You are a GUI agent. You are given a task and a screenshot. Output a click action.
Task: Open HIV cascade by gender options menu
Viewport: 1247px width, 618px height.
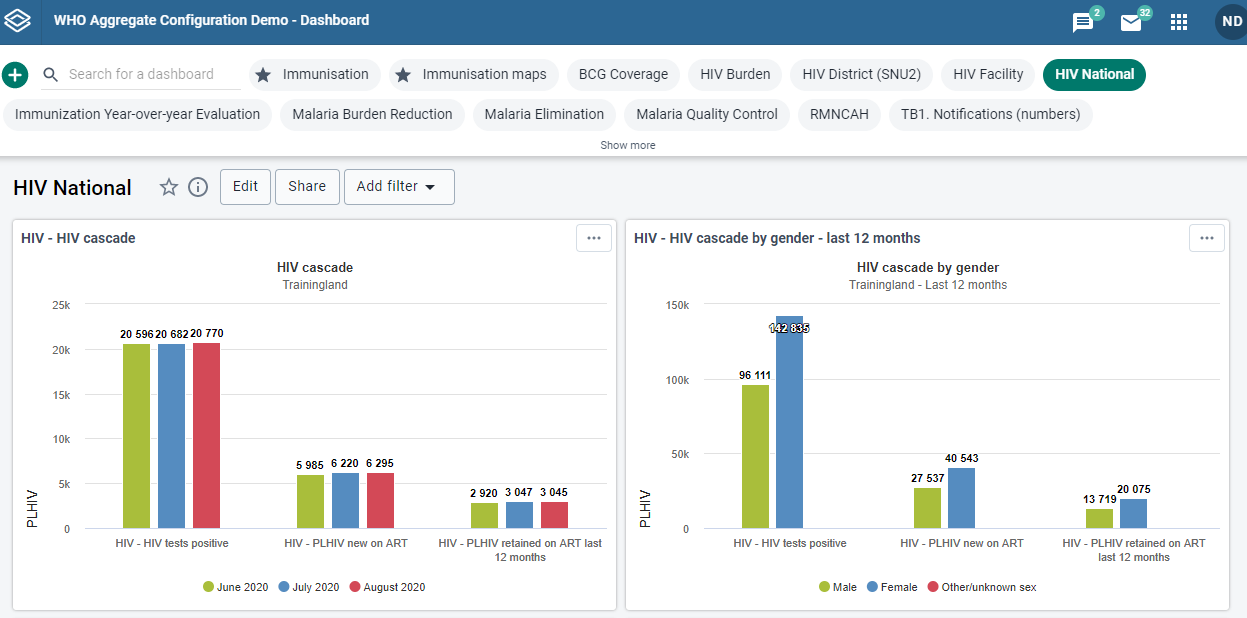click(x=1207, y=238)
